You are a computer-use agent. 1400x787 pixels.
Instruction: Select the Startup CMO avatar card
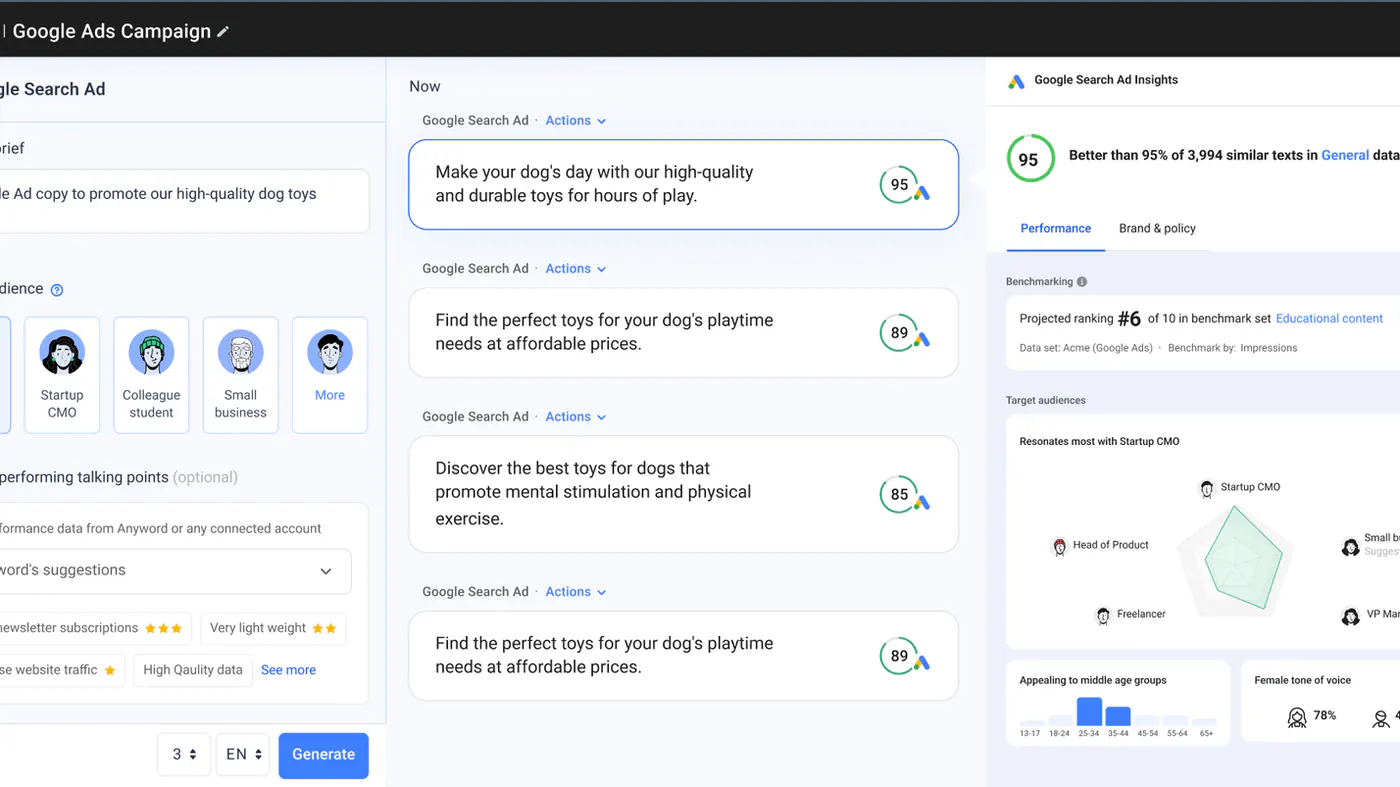click(62, 375)
